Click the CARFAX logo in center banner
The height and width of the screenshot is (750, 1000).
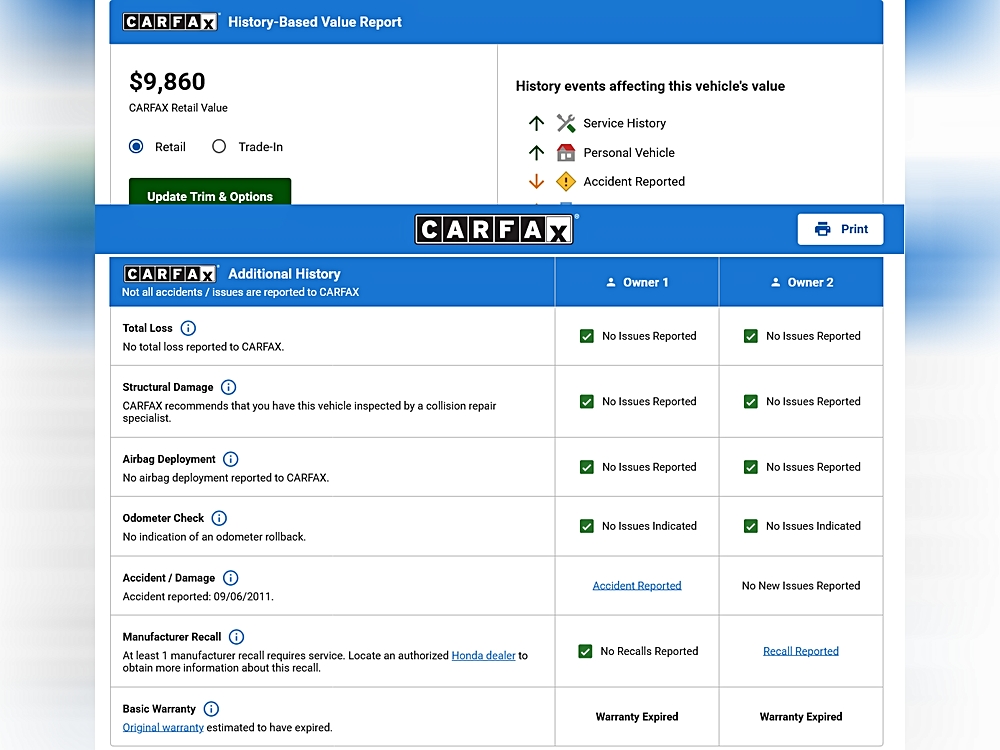[494, 230]
